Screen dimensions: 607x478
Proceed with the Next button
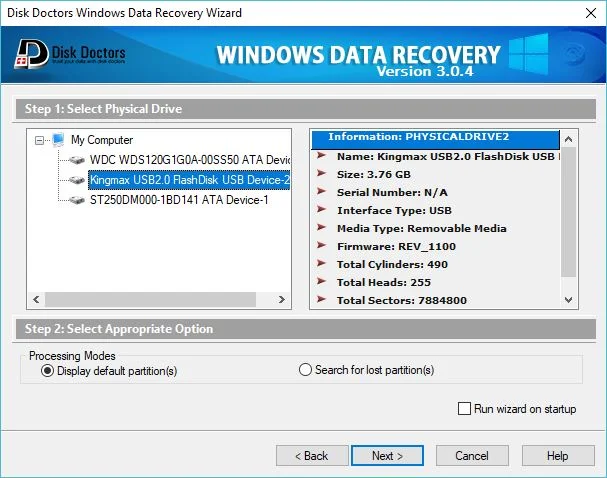click(x=387, y=456)
